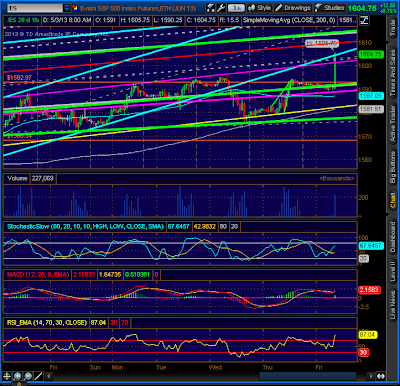The image size is (400, 386).
Task: Open chart settings wrench icon
Action: point(220,8)
